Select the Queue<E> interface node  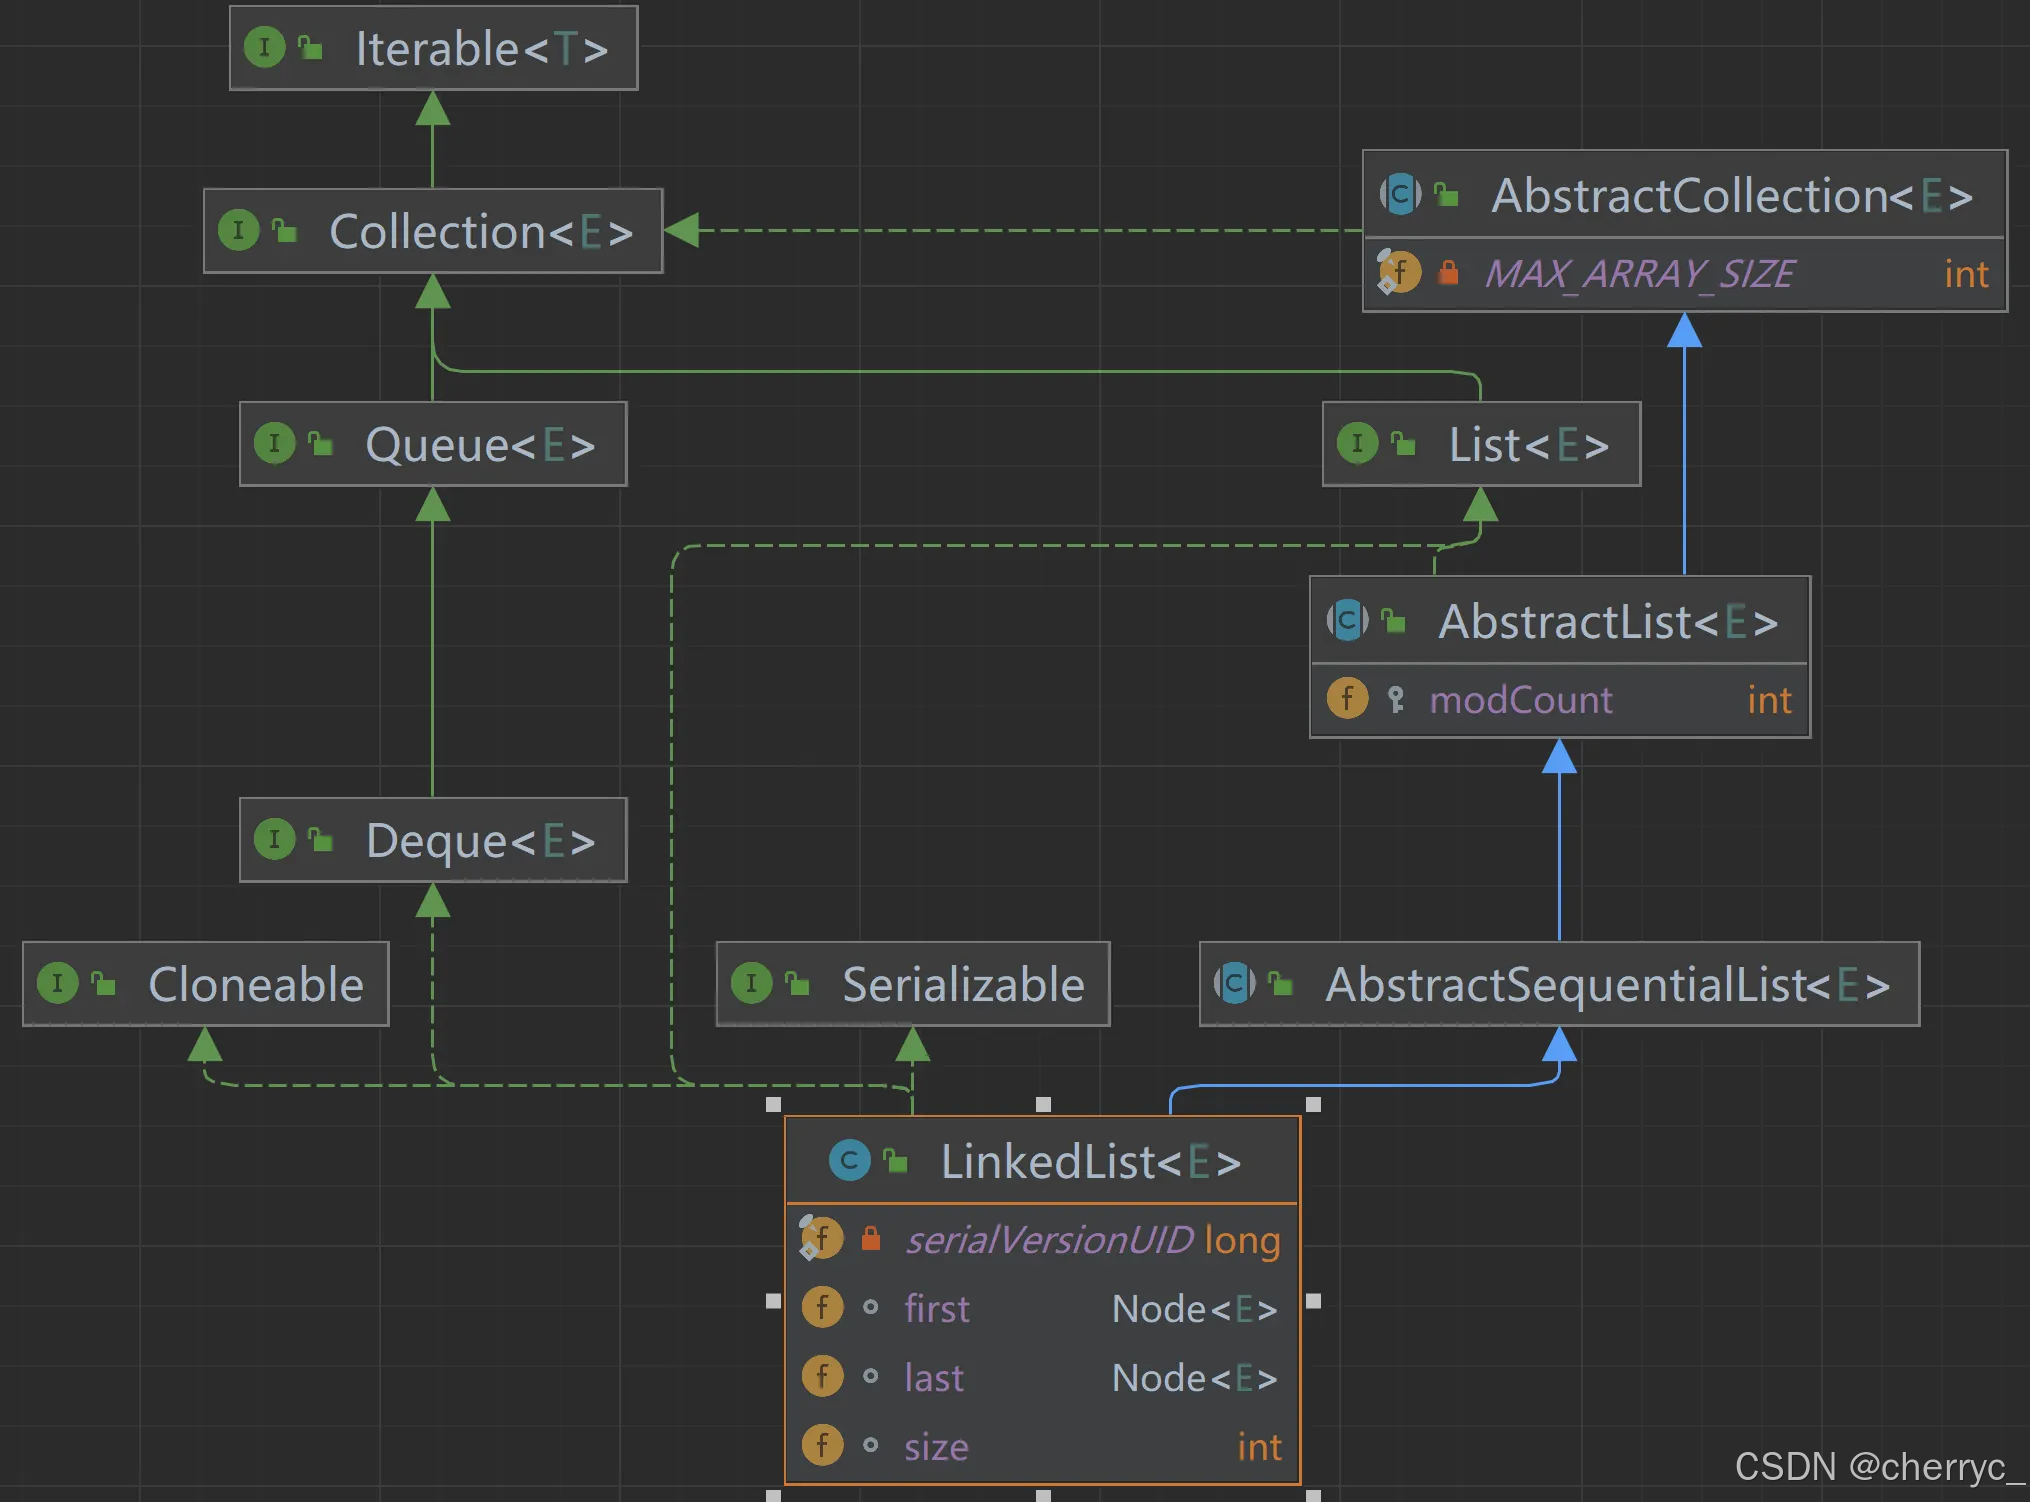[x=433, y=444]
